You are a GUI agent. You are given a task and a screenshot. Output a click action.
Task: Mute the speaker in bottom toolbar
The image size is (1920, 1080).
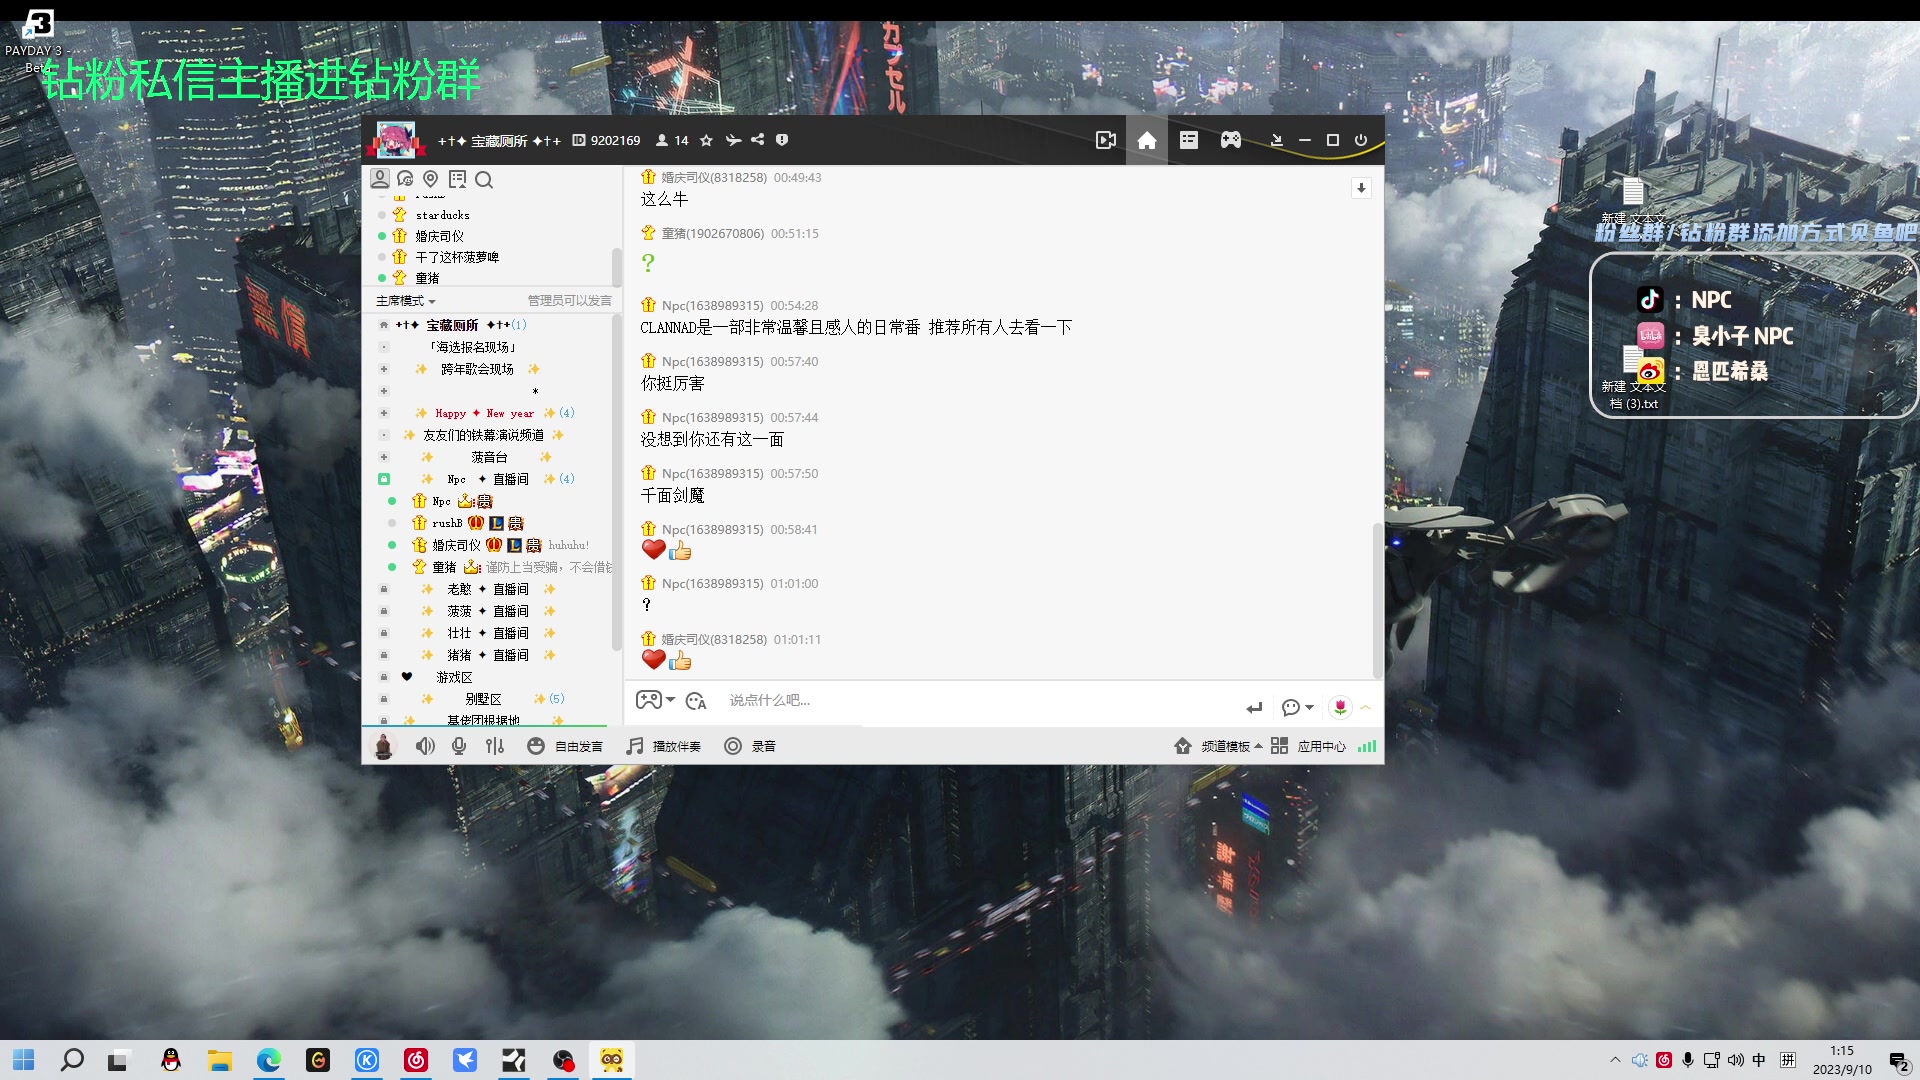click(x=425, y=746)
